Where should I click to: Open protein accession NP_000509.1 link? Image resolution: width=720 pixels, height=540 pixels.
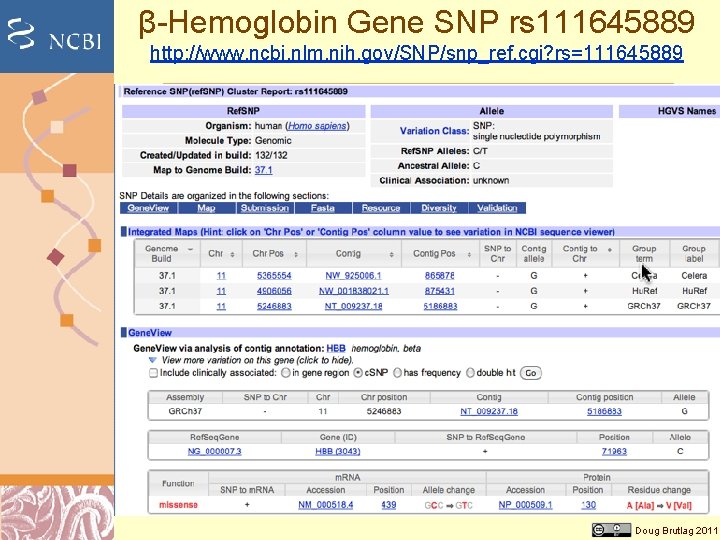point(525,505)
